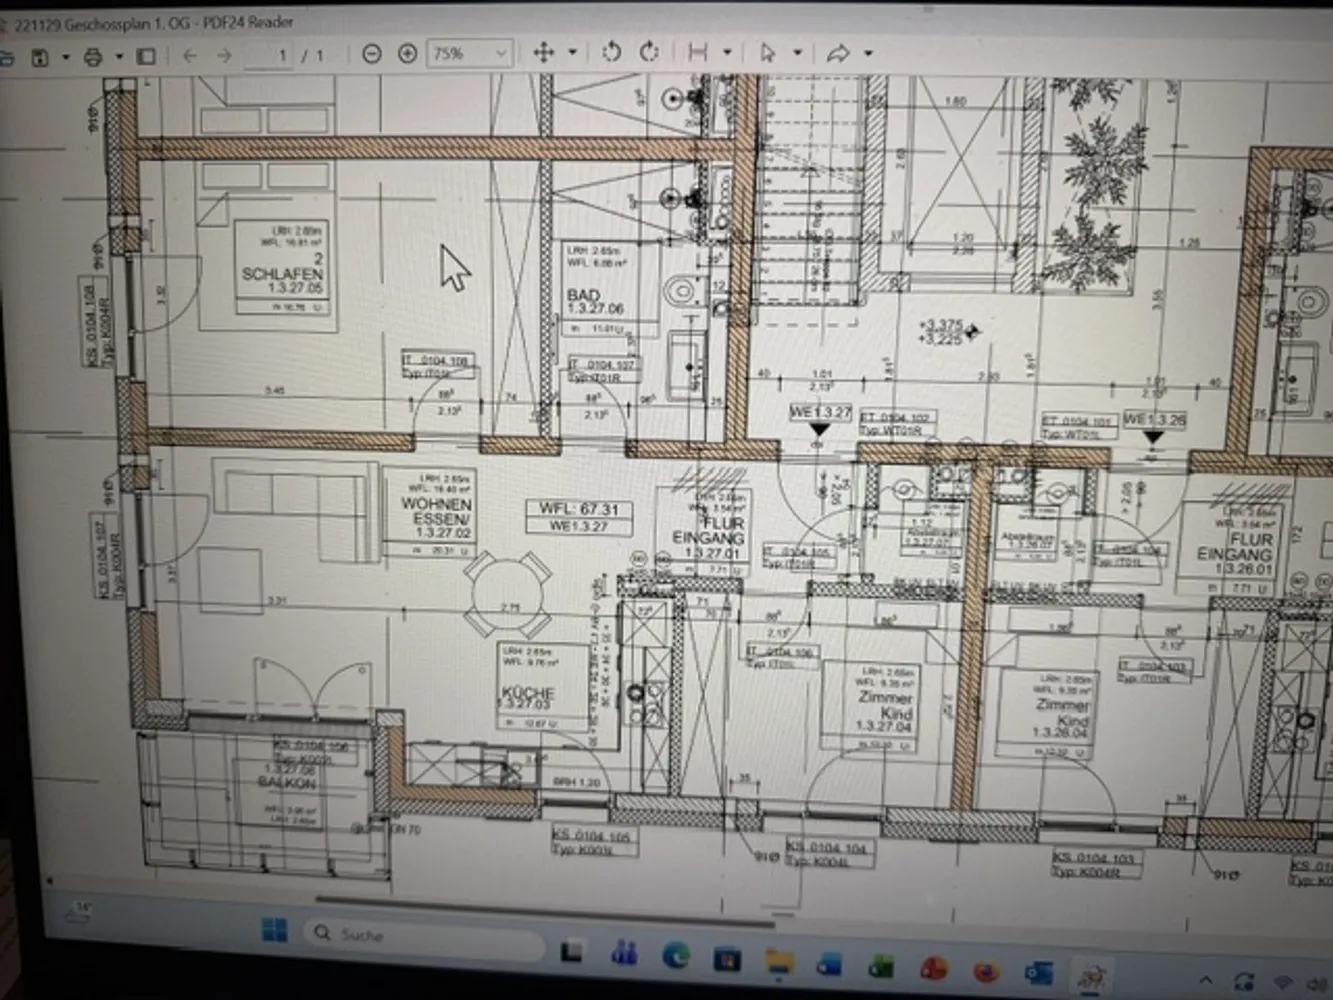Screen dimensions: 1333x1000
Task: Go to the previous page
Action: pyautogui.click(x=190, y=56)
